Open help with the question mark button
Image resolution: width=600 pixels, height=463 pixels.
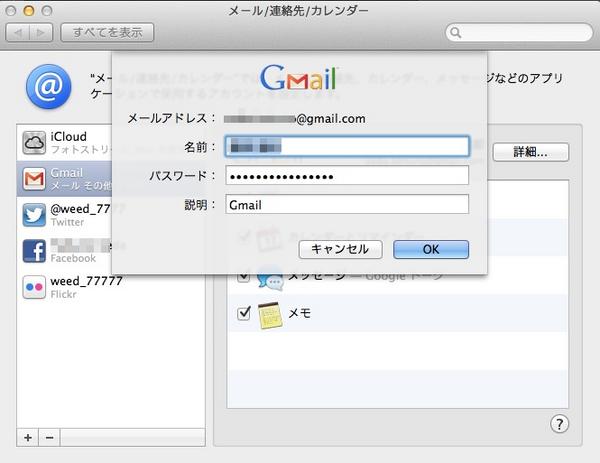(x=559, y=424)
